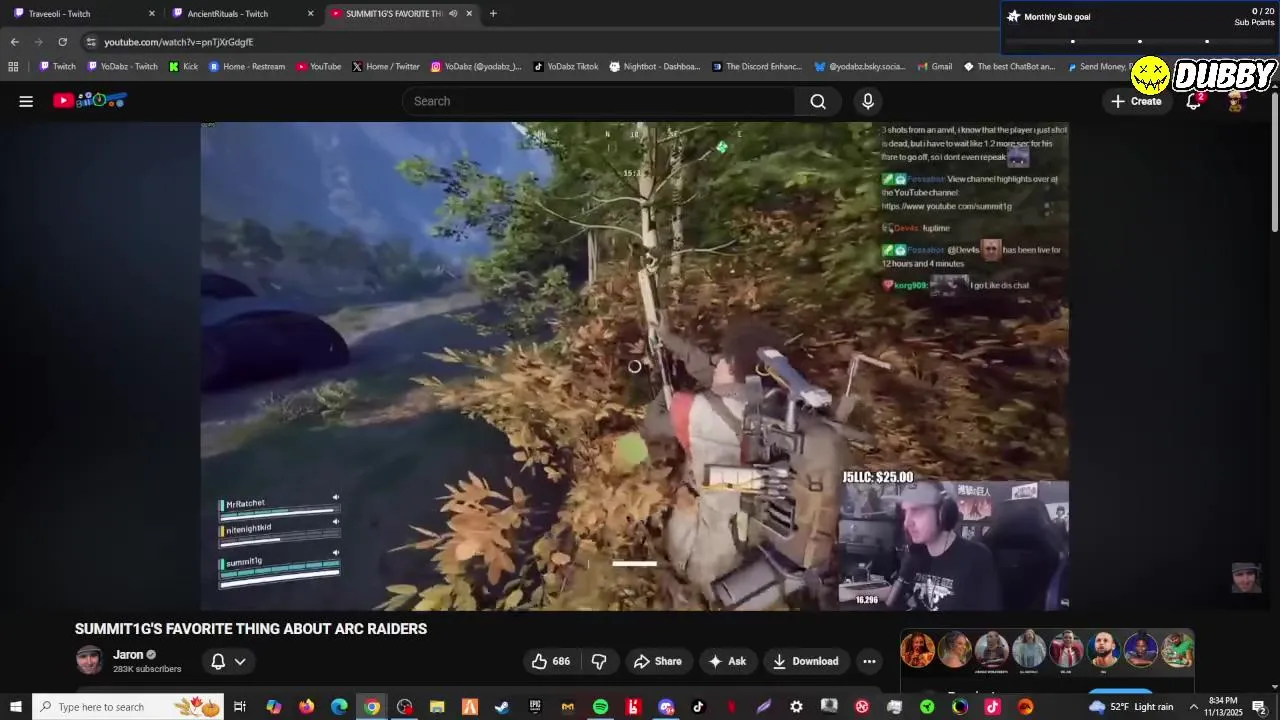Click the Chrome address bar URL
The height and width of the screenshot is (720, 1280).
[179, 42]
